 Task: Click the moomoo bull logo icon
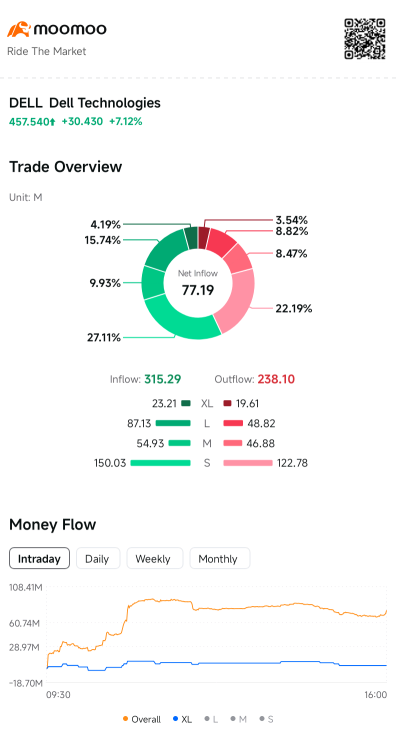19,29
